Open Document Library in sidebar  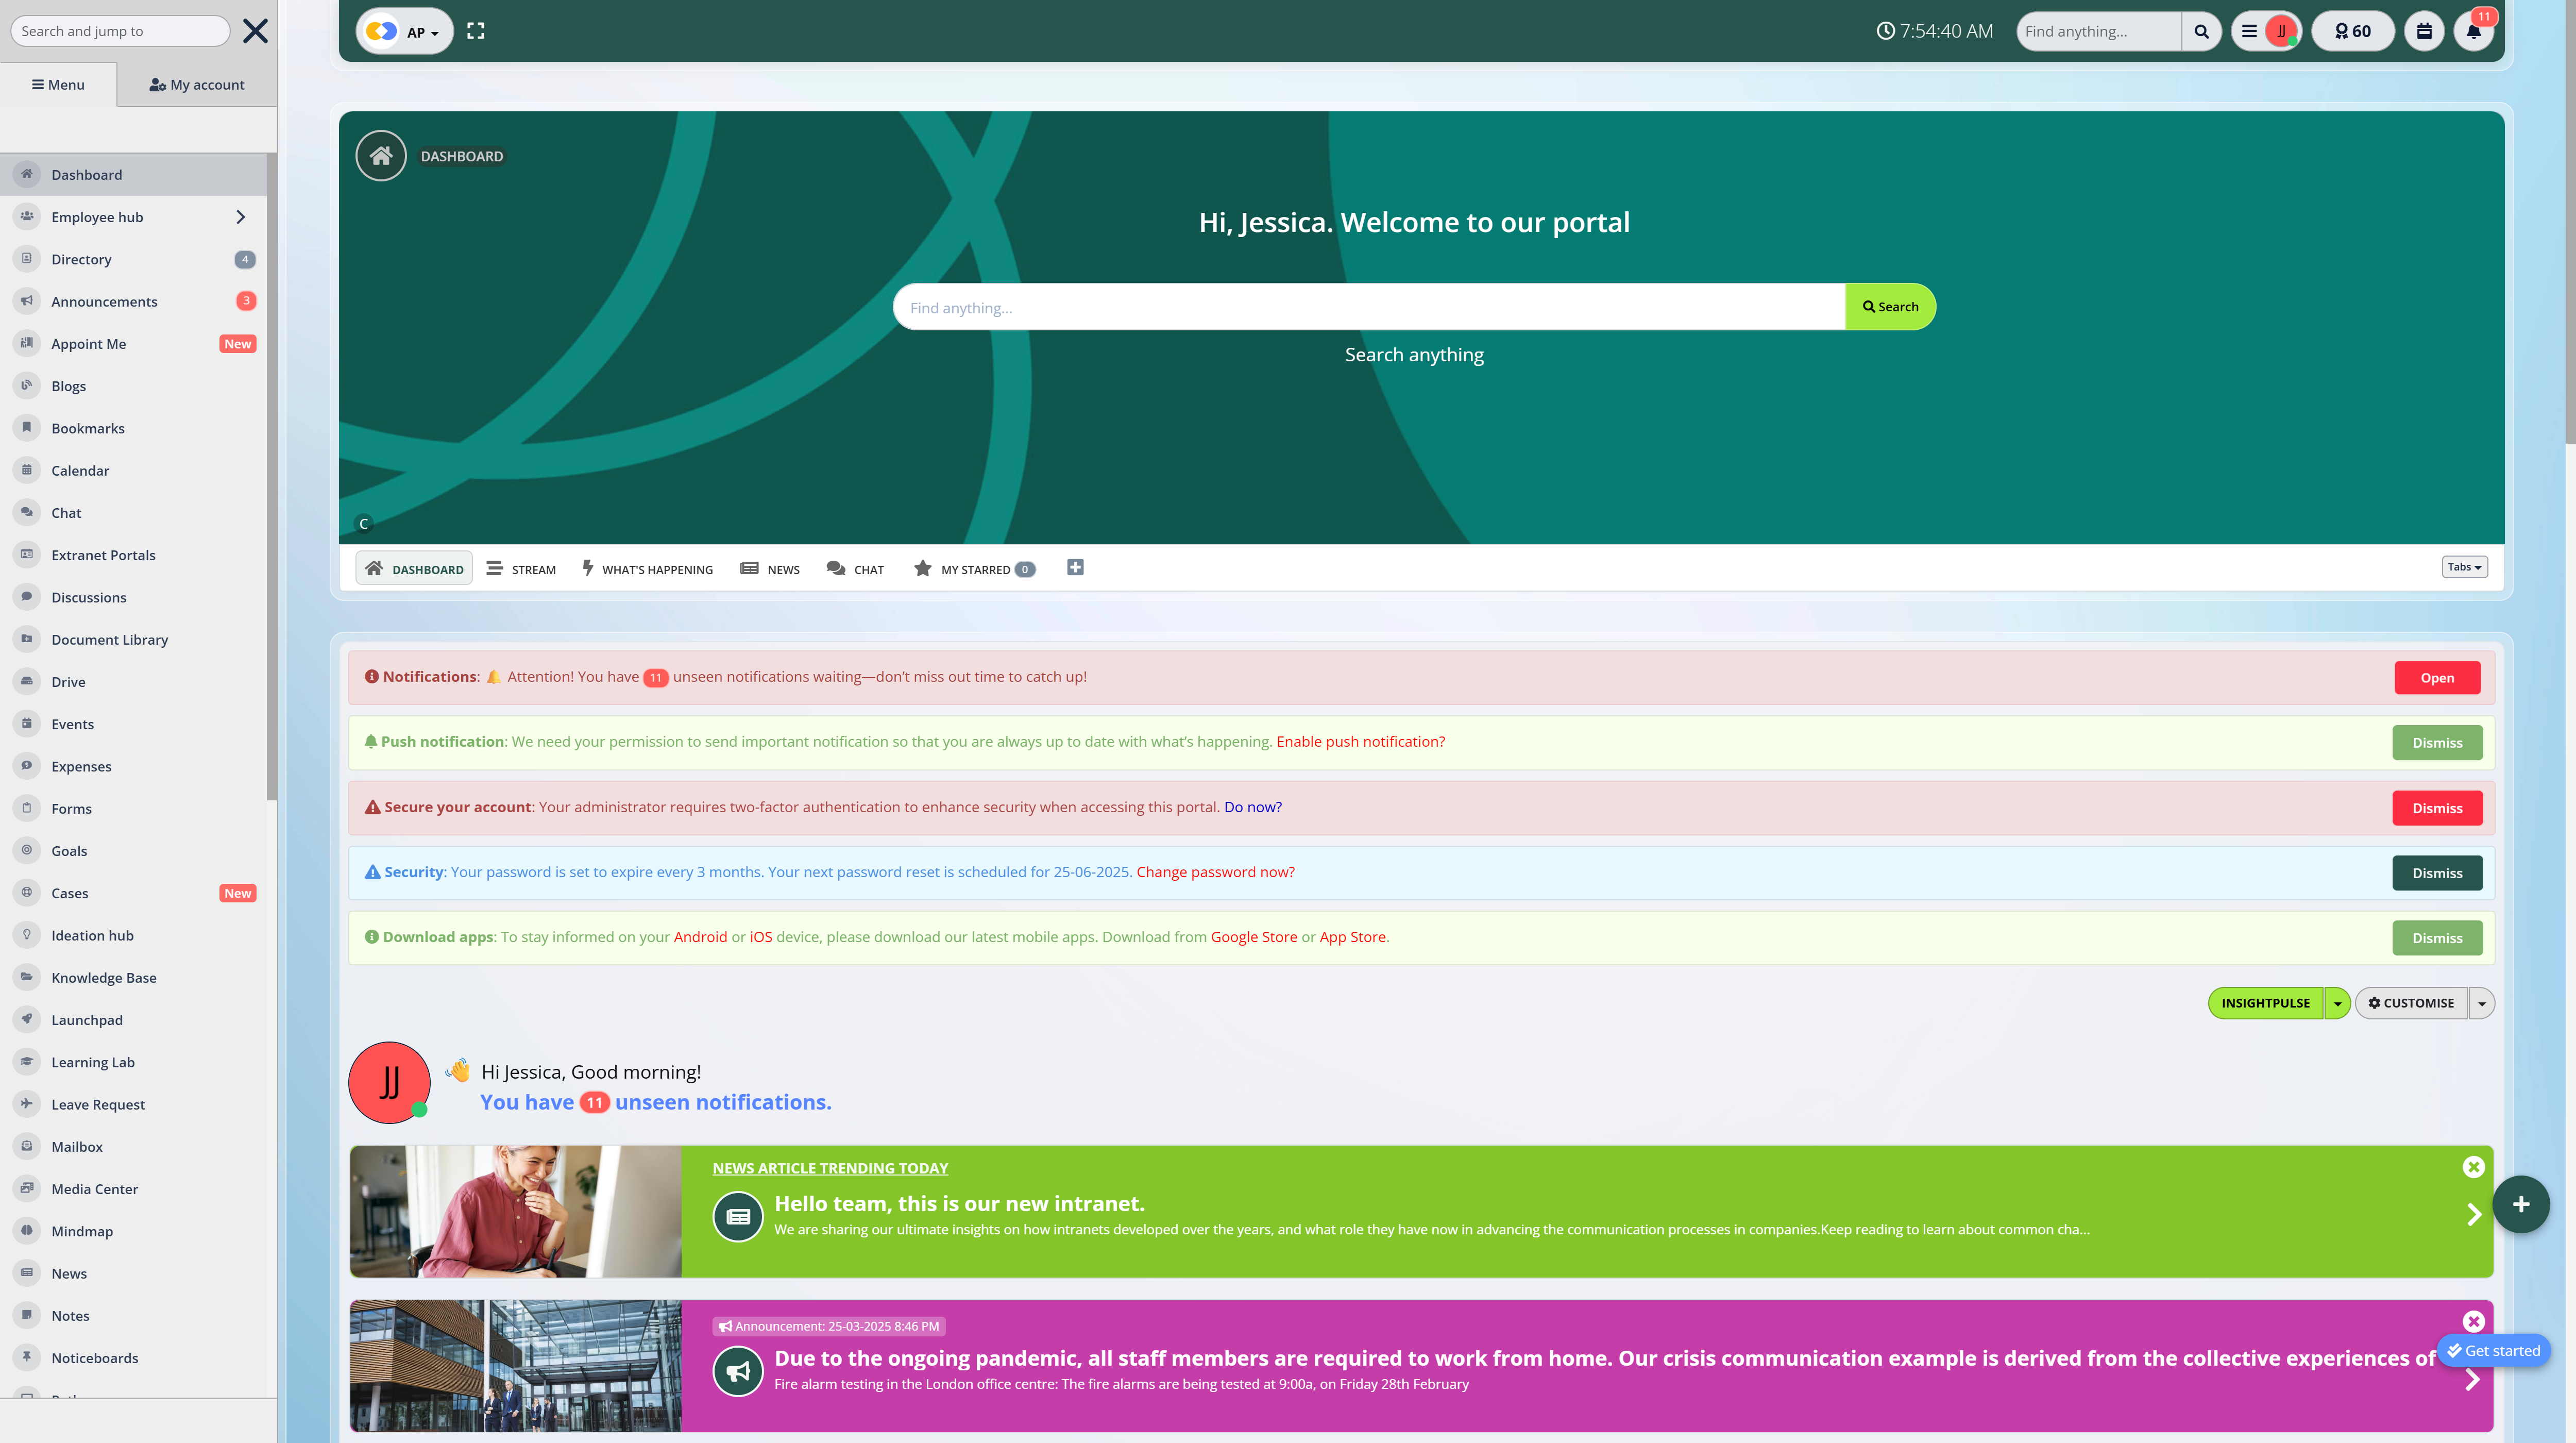pyautogui.click(x=134, y=639)
